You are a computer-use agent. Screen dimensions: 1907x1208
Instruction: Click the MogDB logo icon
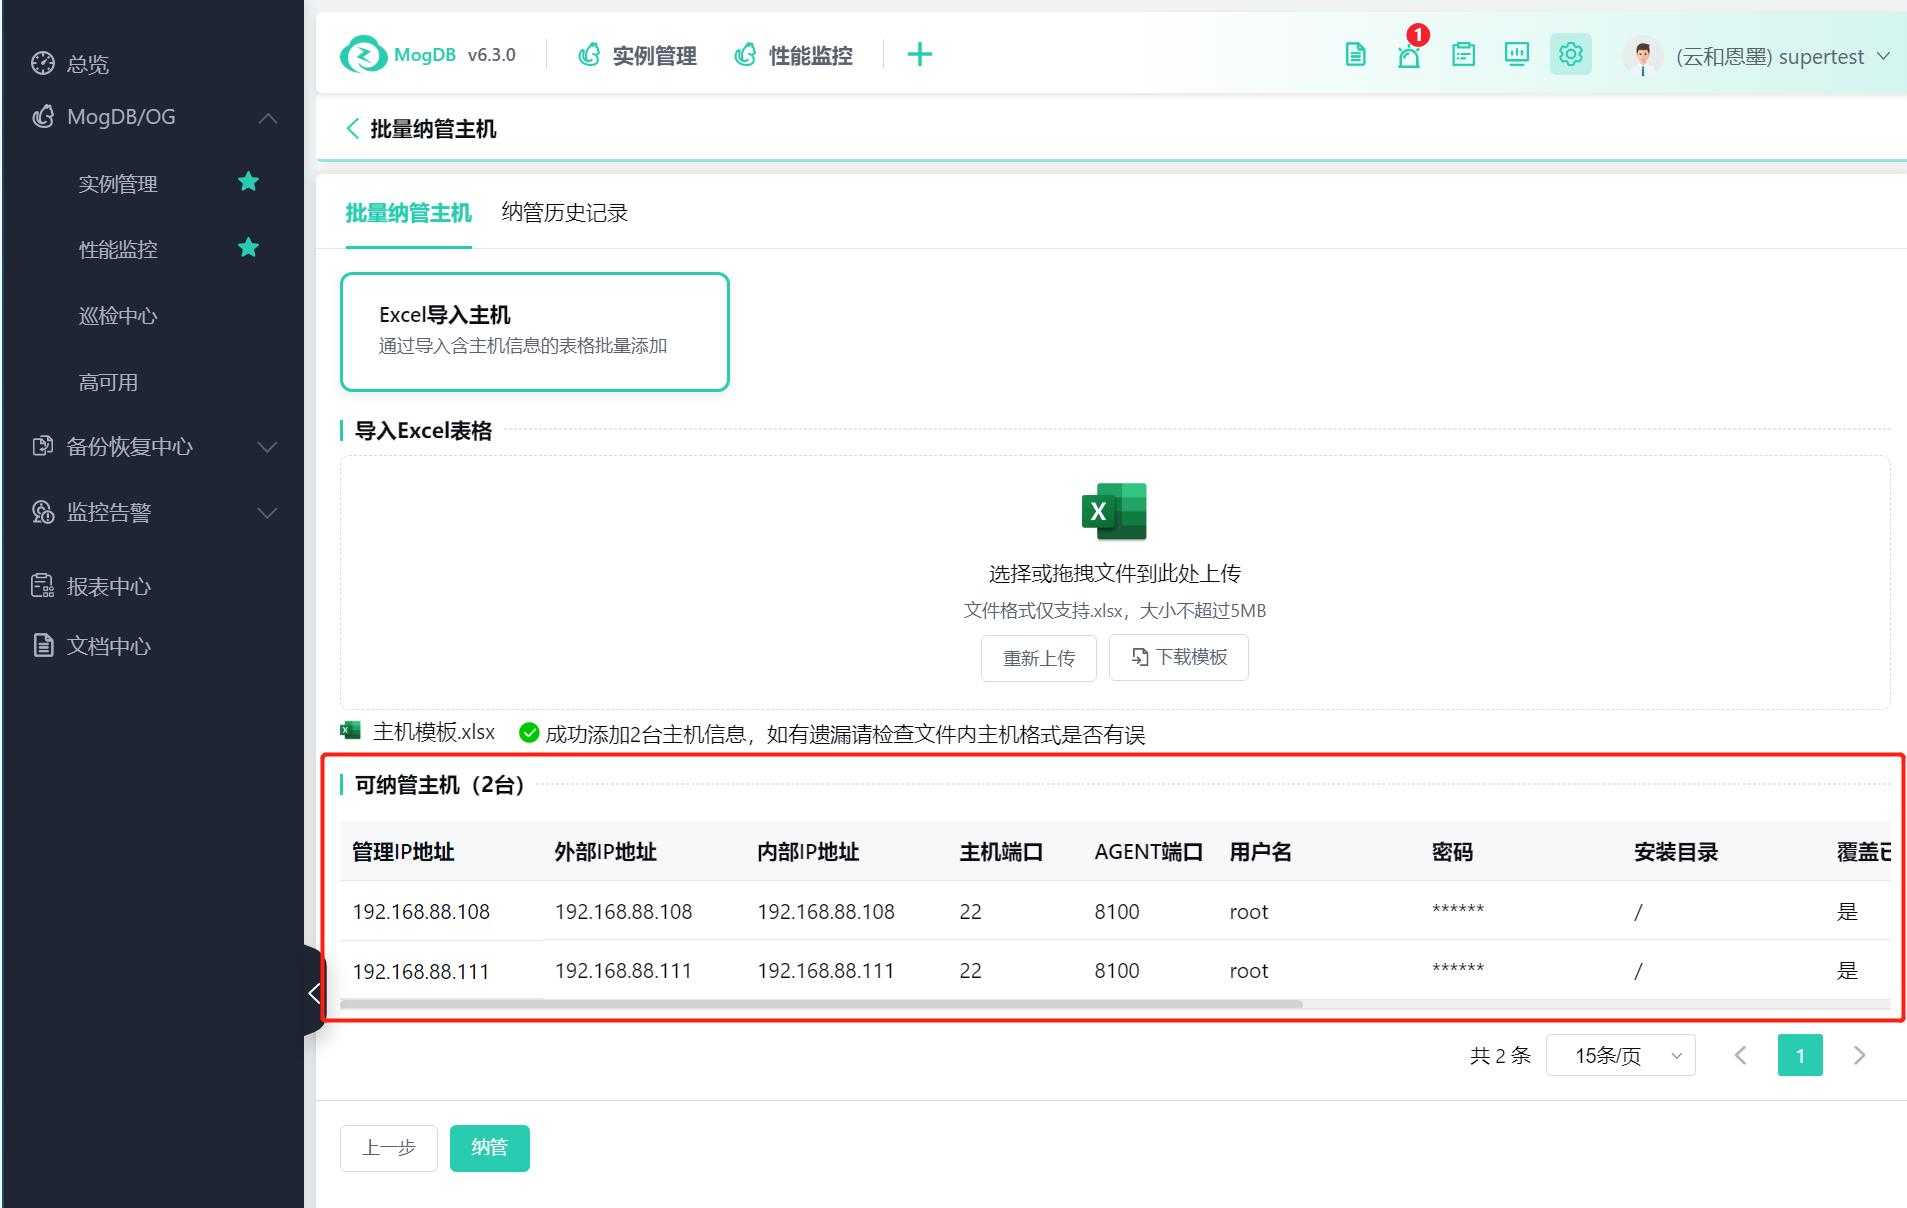(x=363, y=55)
